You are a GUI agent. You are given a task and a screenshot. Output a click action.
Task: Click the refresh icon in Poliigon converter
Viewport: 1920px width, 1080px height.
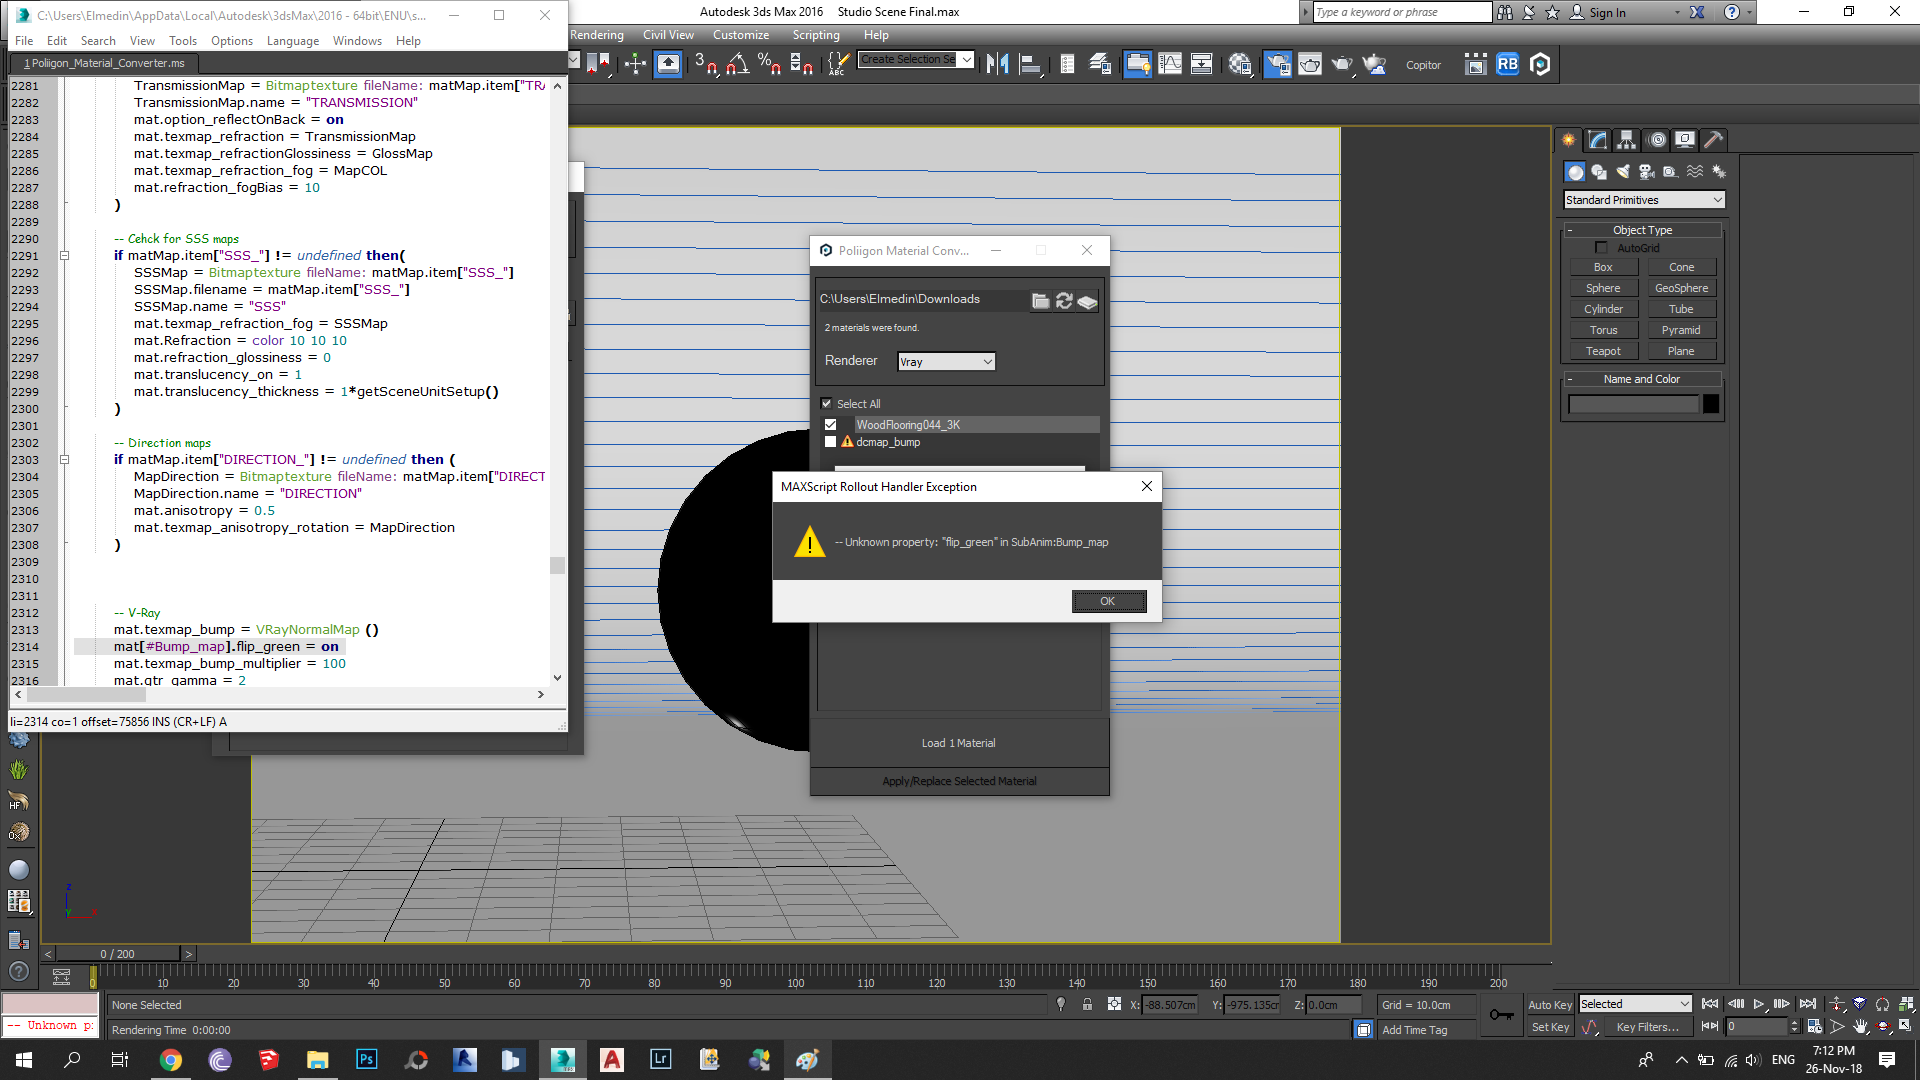[1063, 301]
